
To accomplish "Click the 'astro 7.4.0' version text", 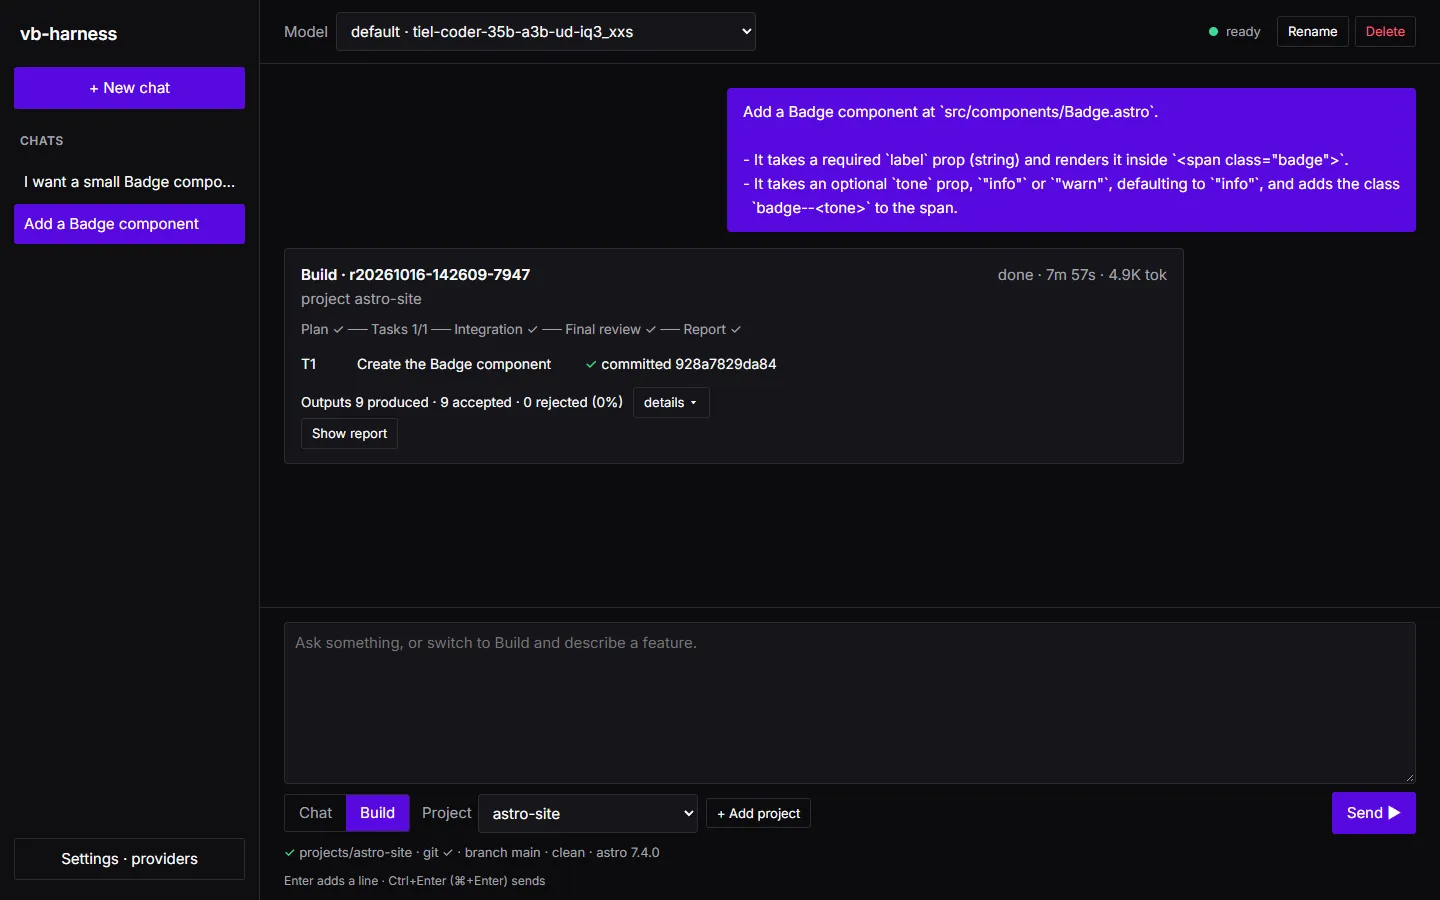I will click(x=628, y=853).
